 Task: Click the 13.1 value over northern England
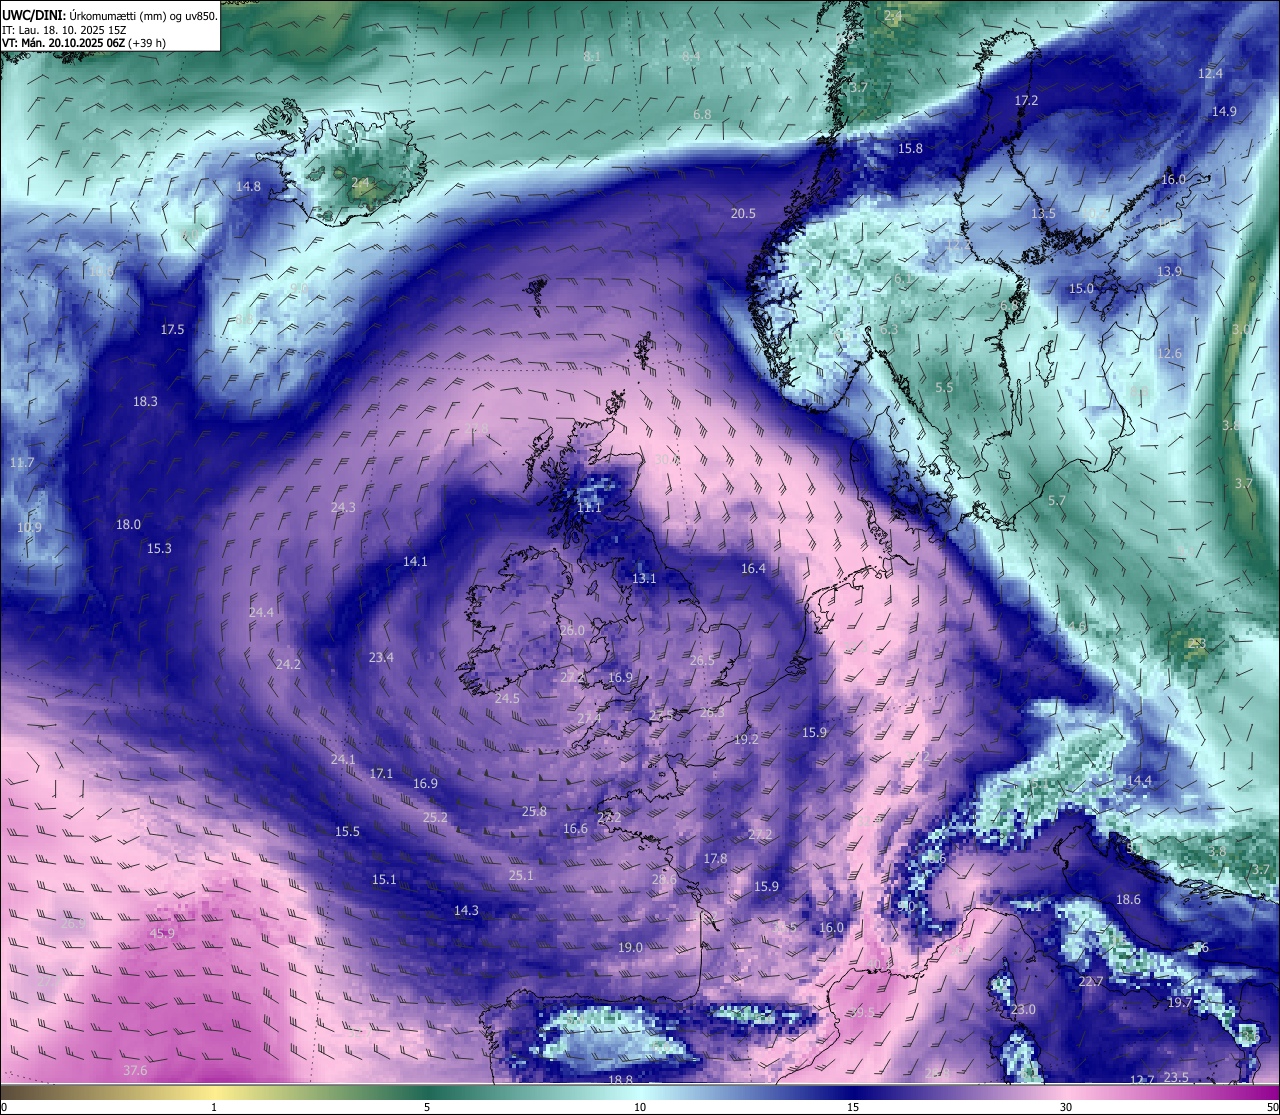coord(644,578)
